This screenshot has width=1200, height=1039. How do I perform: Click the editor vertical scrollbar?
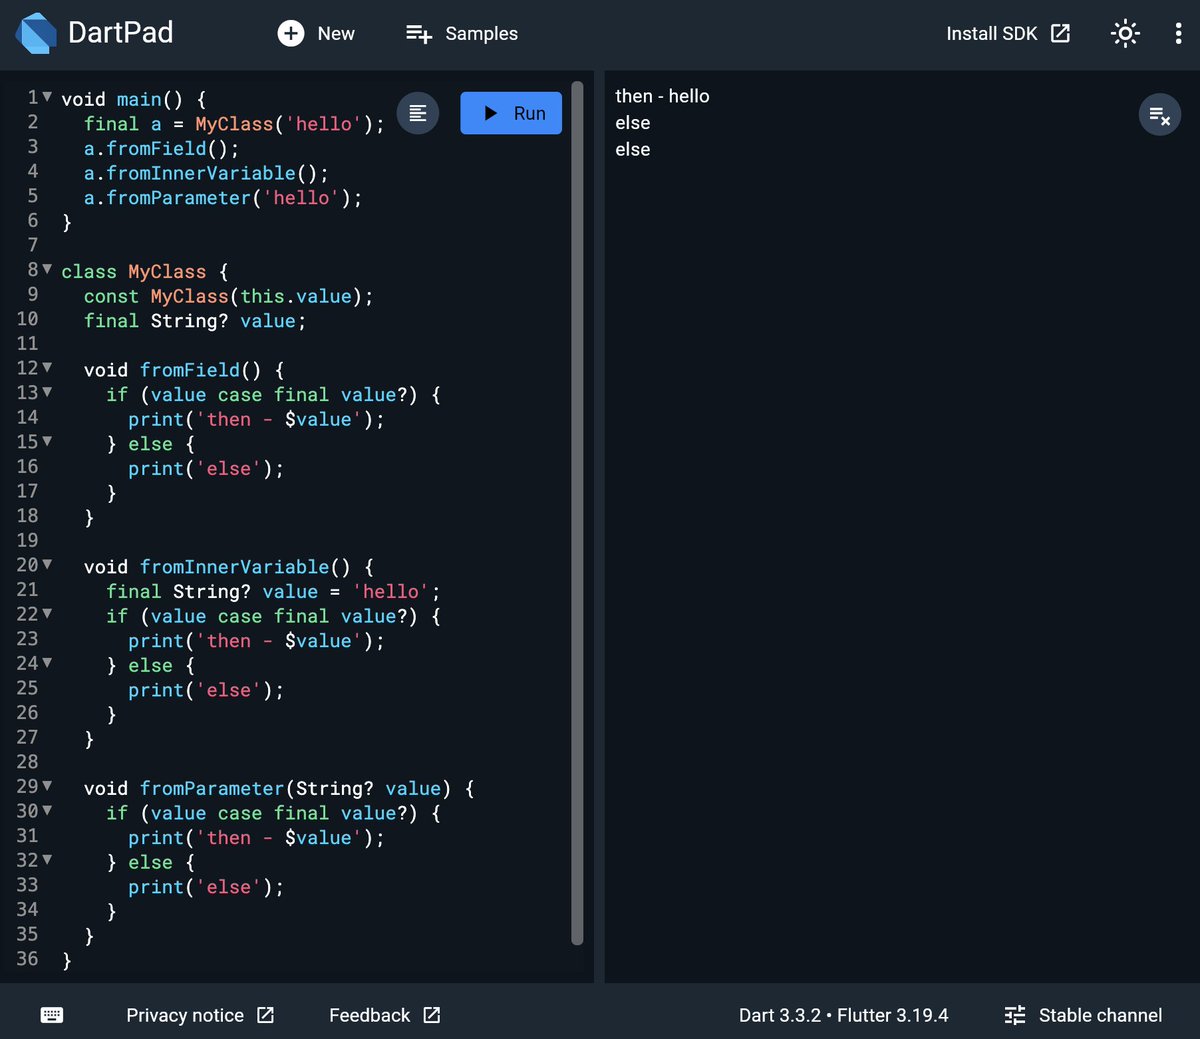[x=577, y=512]
